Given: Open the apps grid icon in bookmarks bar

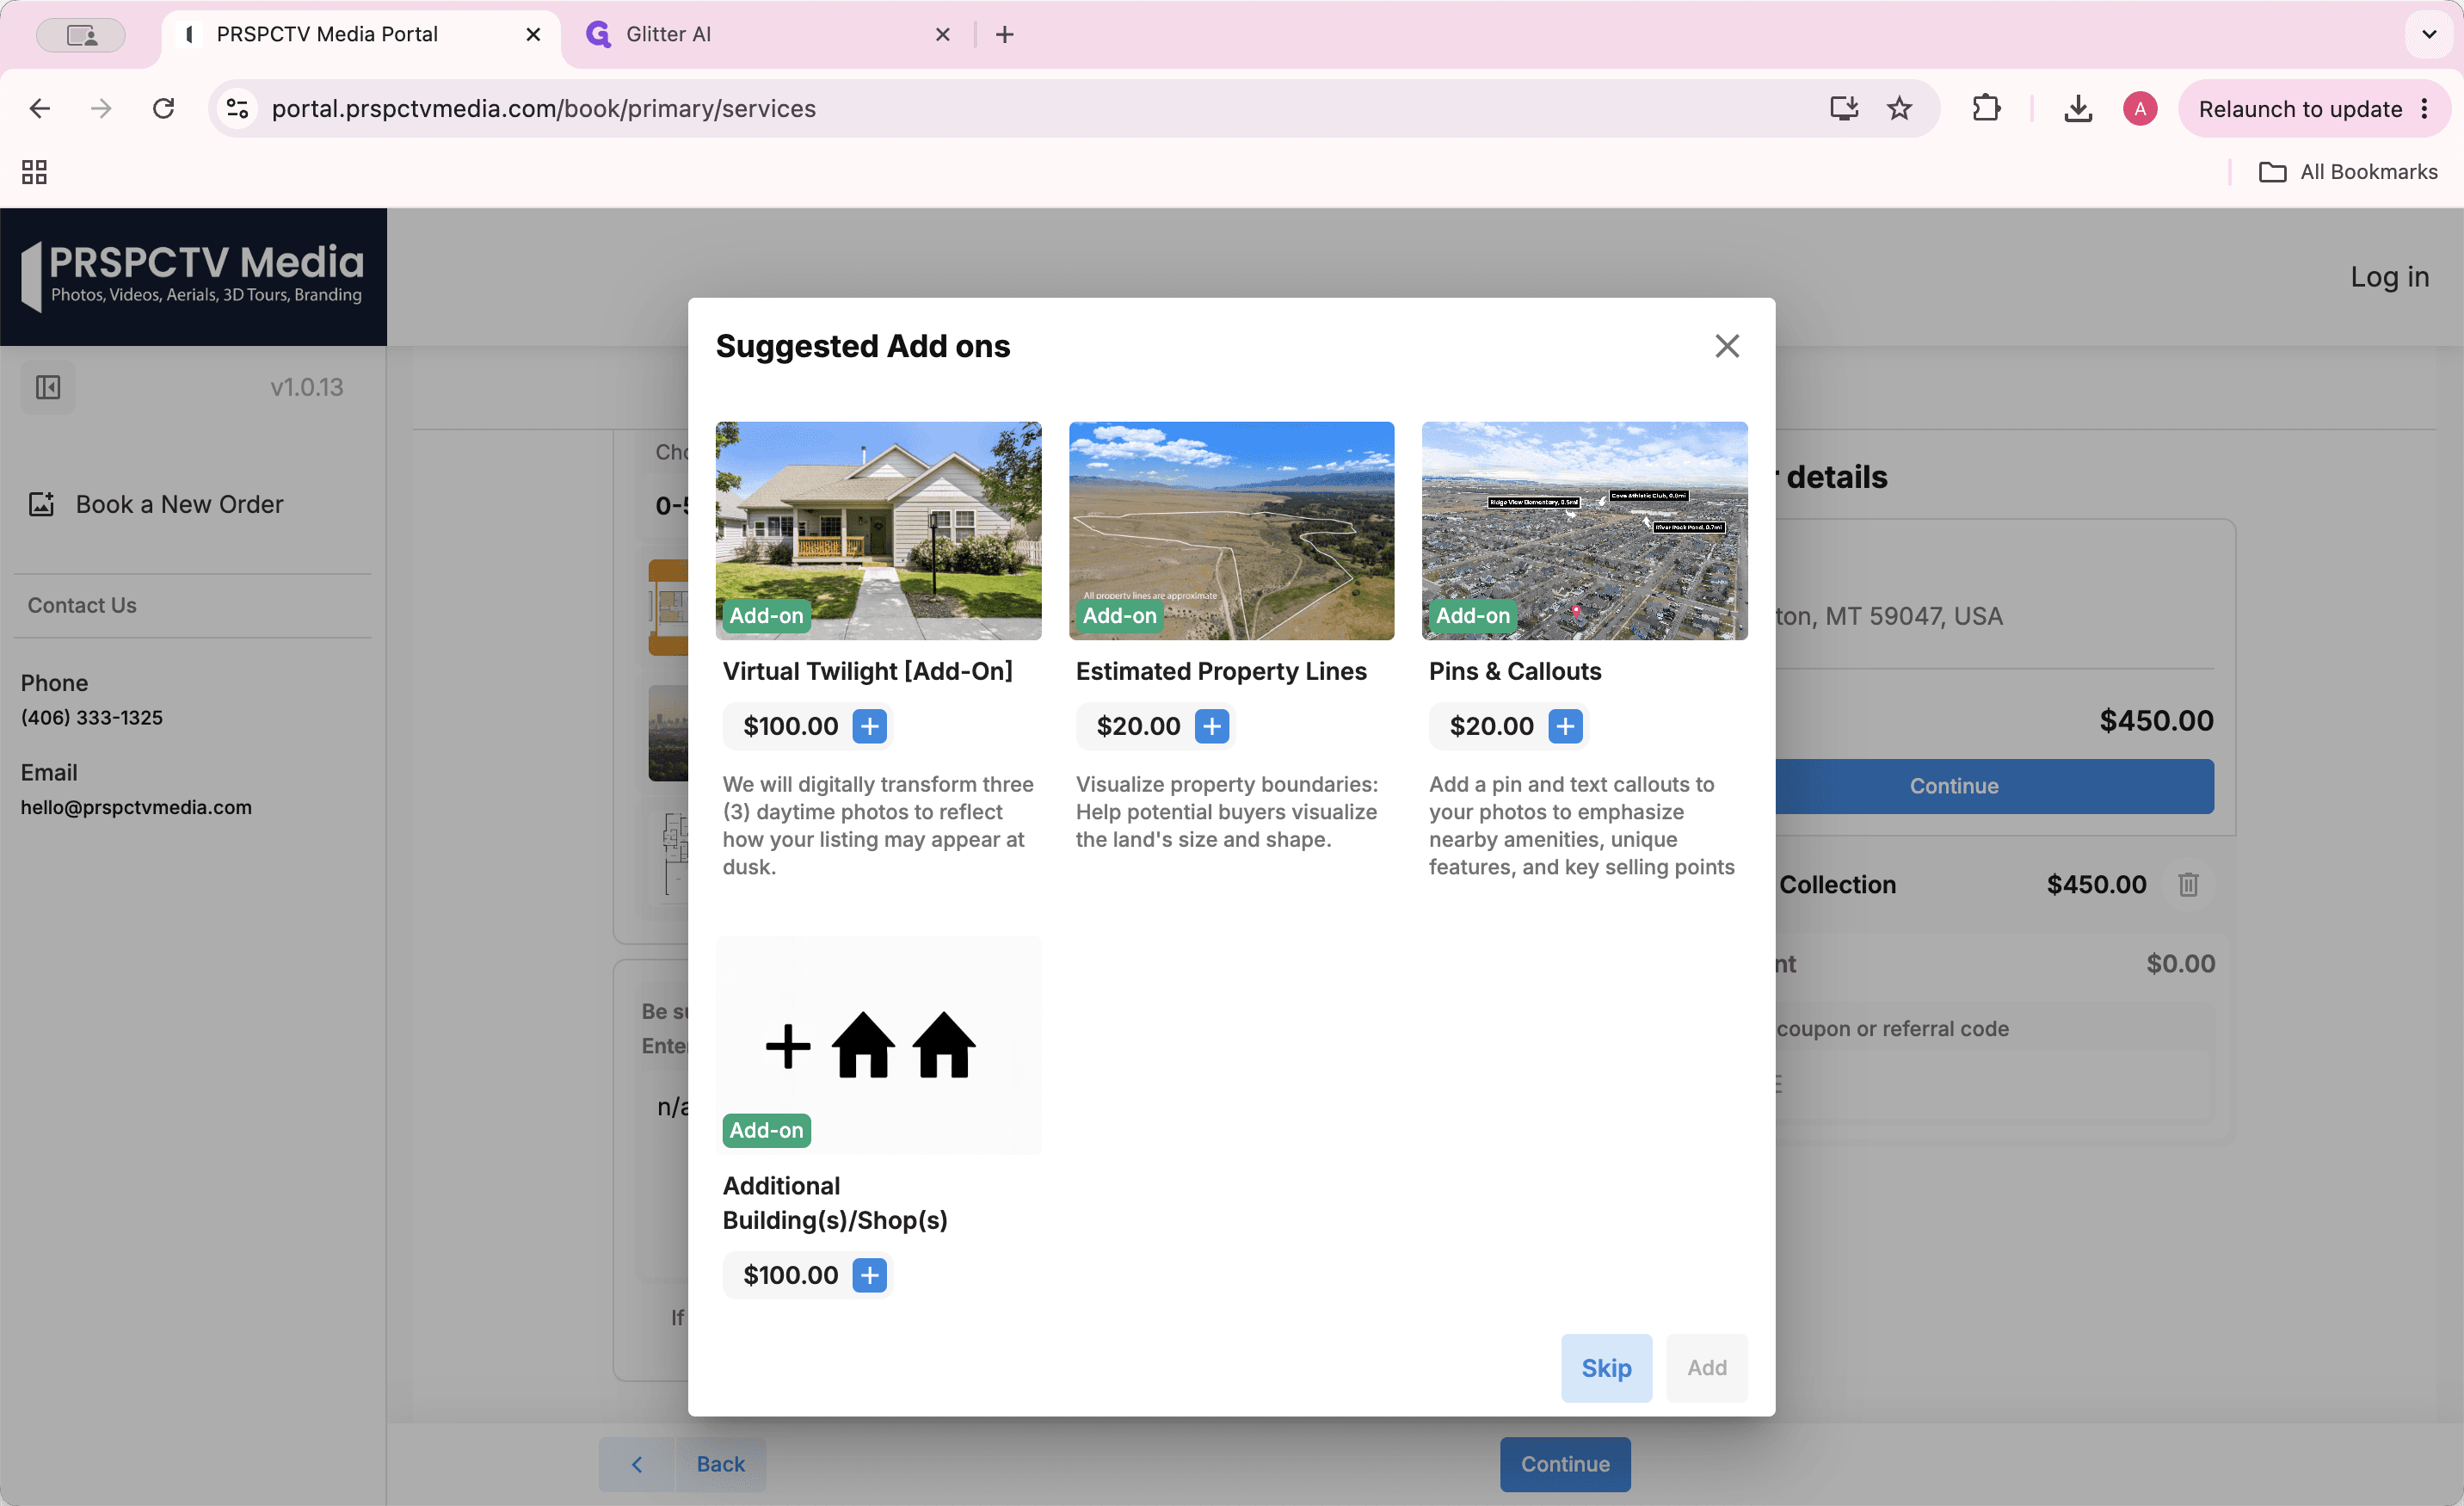Looking at the screenshot, I should pyautogui.click(x=35, y=172).
